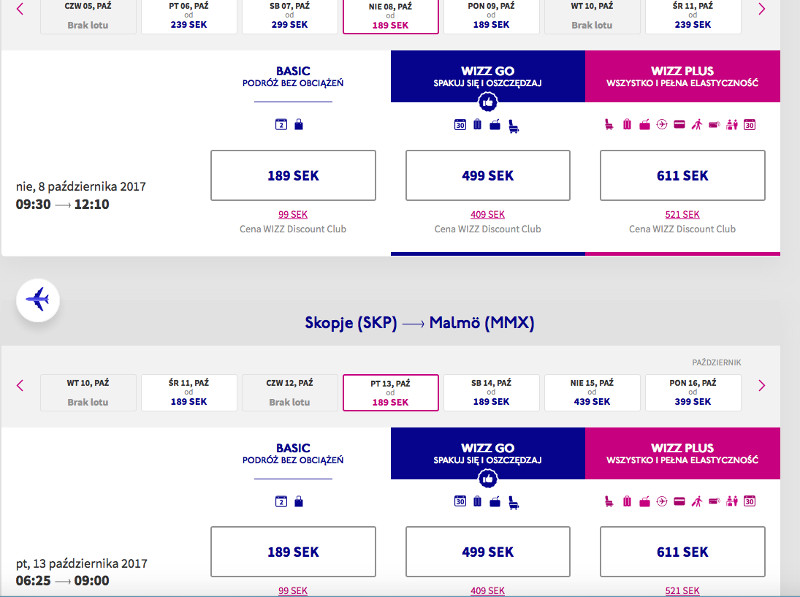Click Wizz Plus airplane circle icon, 8 października flight
Screen dimensions: 800x597
tap(662, 125)
